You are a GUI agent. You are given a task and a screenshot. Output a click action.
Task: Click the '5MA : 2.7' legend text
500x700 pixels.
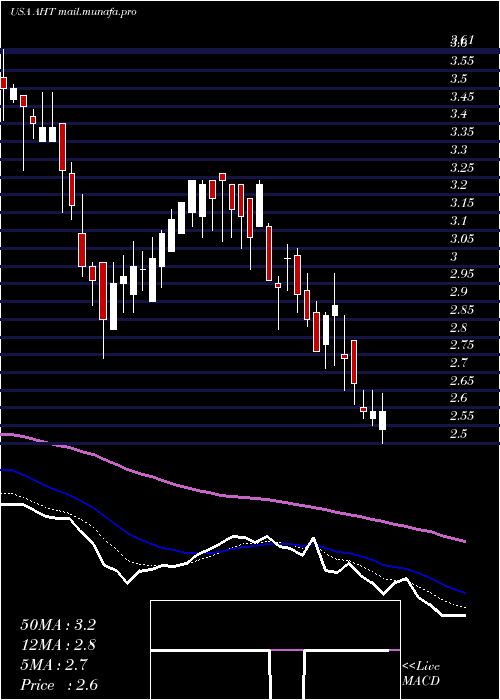tap(54, 665)
